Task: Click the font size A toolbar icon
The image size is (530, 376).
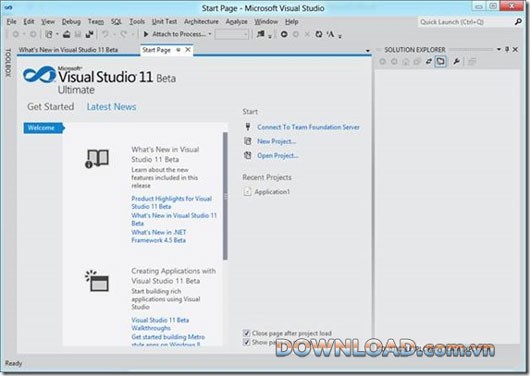Action: [331, 34]
